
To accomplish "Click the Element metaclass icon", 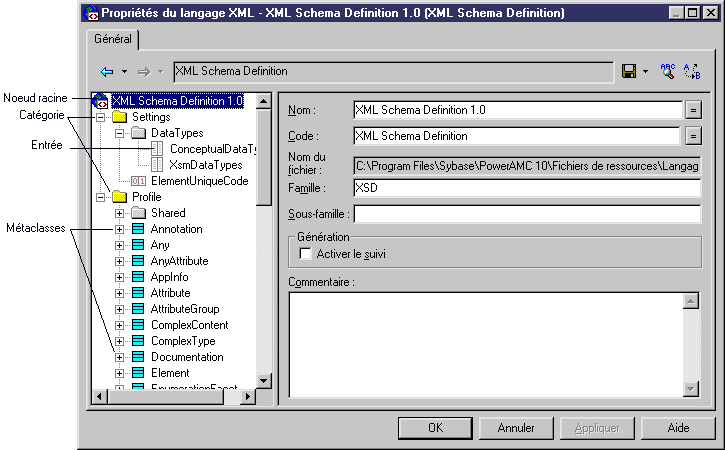I will click(138, 373).
